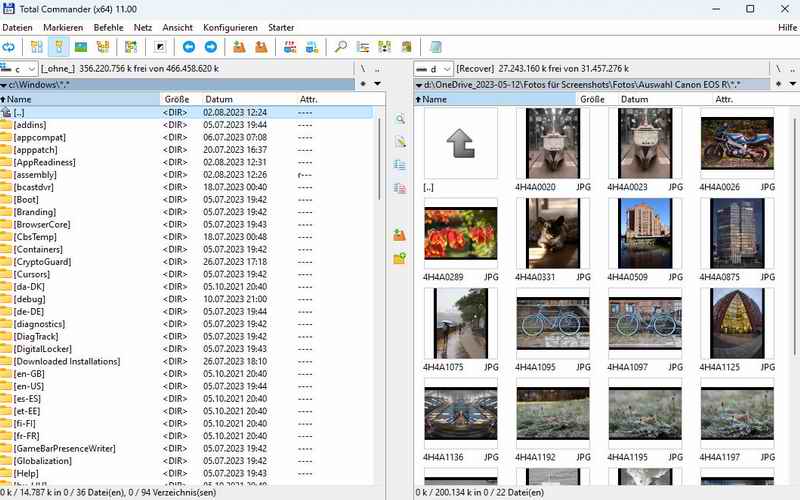Open file search with the magnifier icon
The width and height of the screenshot is (800, 500).
pyautogui.click(x=341, y=47)
